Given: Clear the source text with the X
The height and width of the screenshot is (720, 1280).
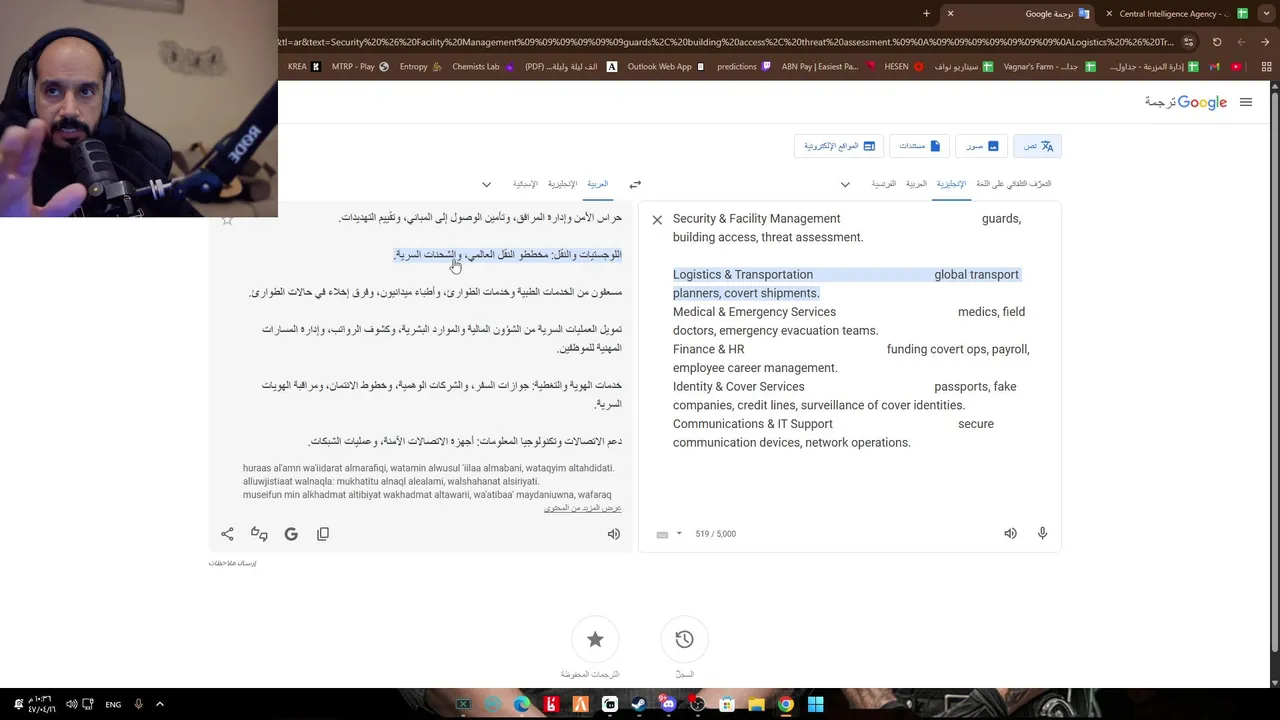Looking at the screenshot, I should 657,220.
